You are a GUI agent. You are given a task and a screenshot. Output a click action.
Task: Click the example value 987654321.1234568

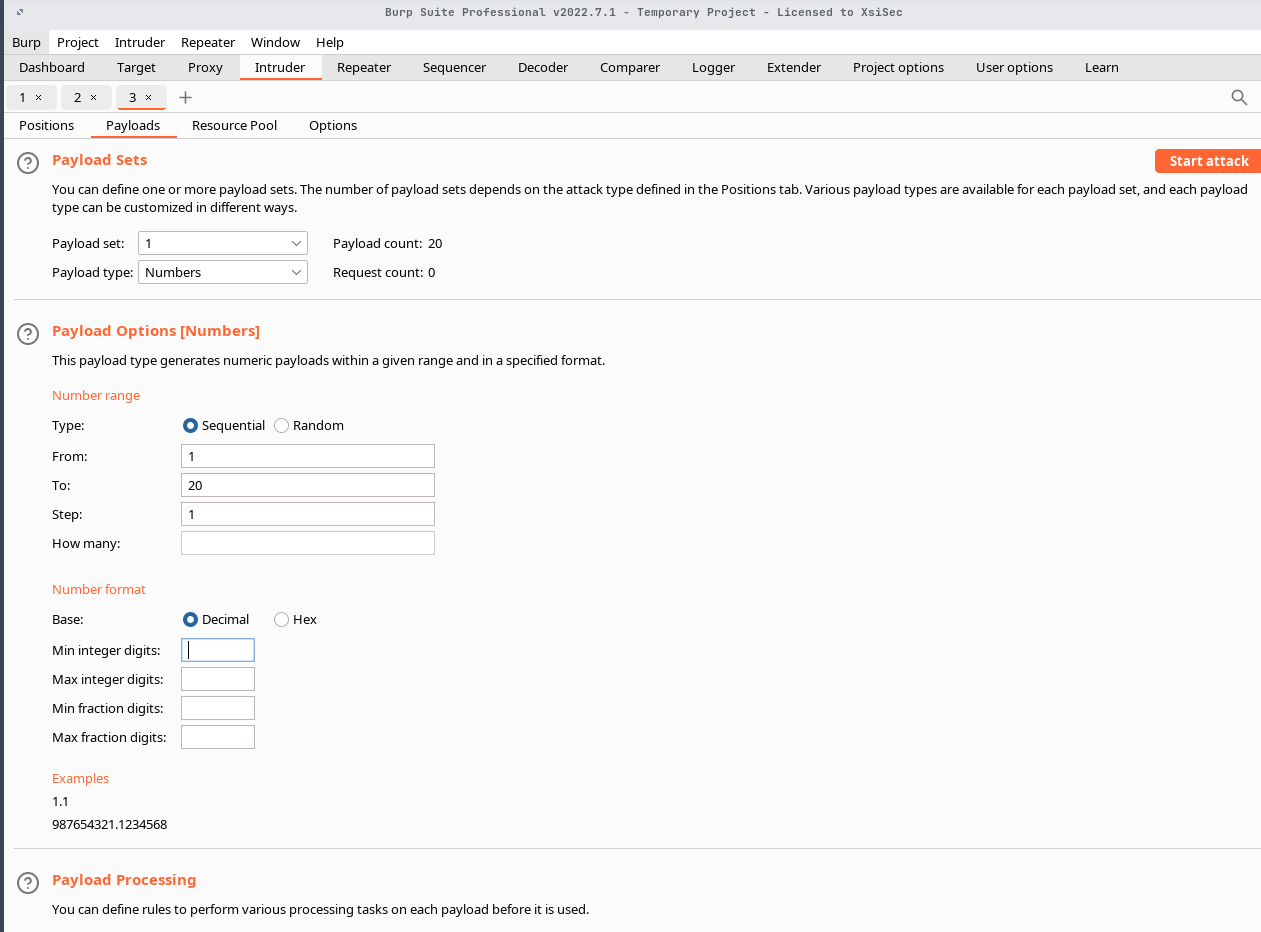point(109,825)
